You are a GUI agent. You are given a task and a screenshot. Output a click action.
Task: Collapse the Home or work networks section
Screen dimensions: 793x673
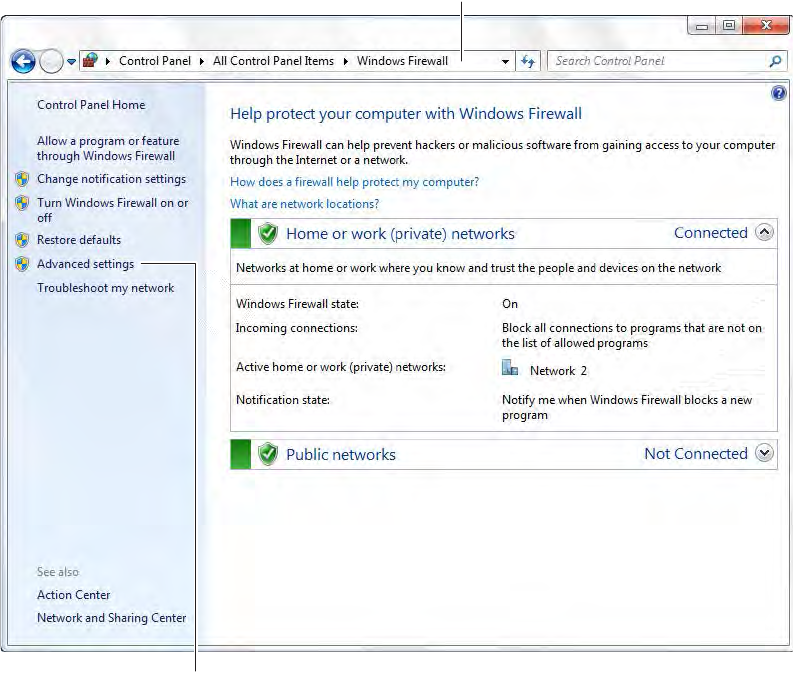pos(764,233)
